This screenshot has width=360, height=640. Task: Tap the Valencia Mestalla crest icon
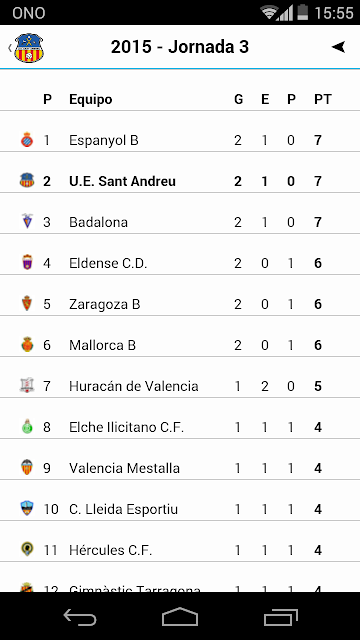coord(27,468)
